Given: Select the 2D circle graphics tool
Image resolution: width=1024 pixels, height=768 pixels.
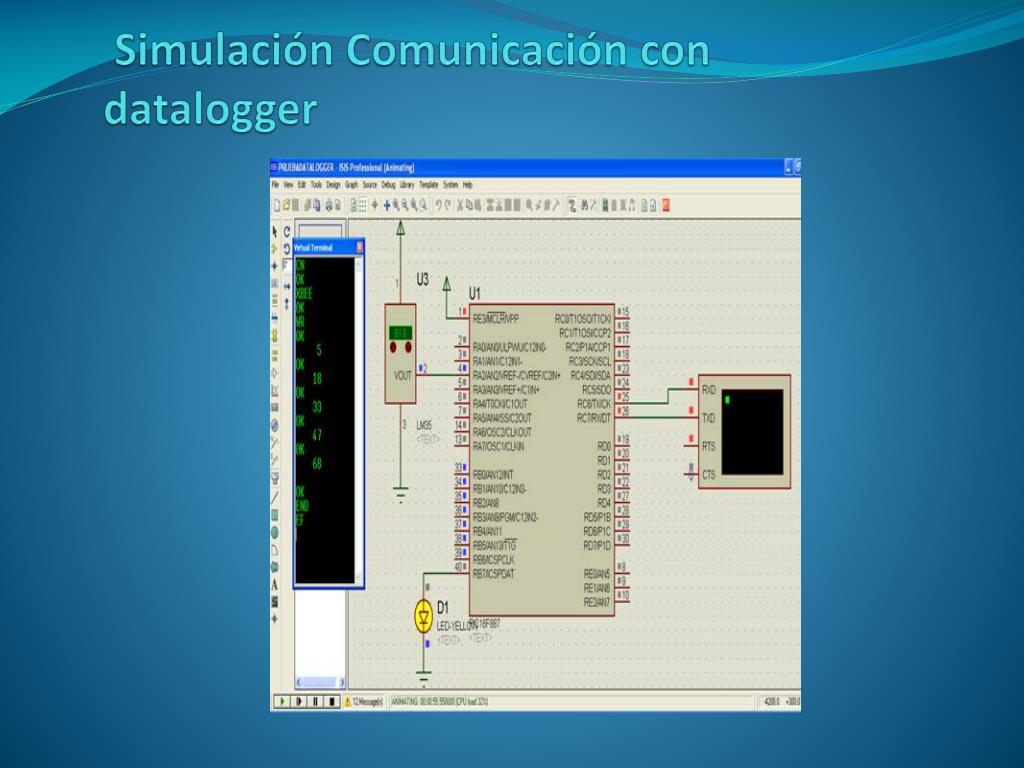Looking at the screenshot, I should pyautogui.click(x=275, y=533).
